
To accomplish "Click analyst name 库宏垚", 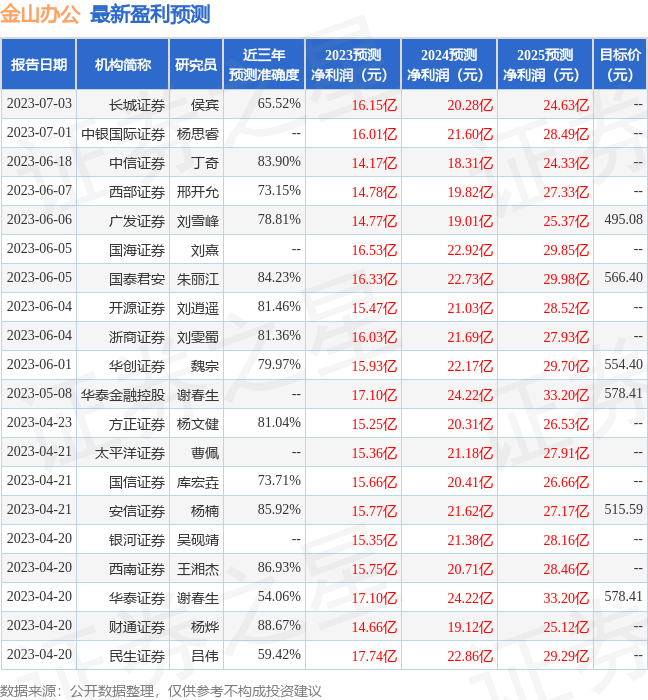I will click(x=198, y=483).
